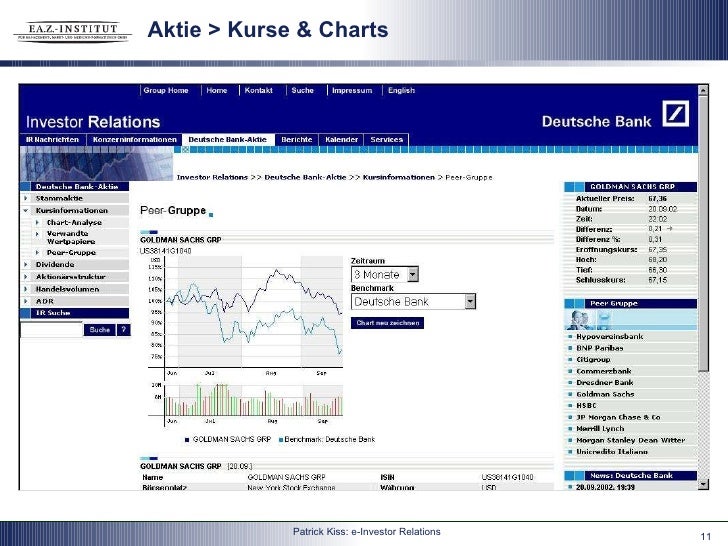Click browser scrollbar up arrow
The width and height of the screenshot is (728, 546).
(x=703, y=90)
